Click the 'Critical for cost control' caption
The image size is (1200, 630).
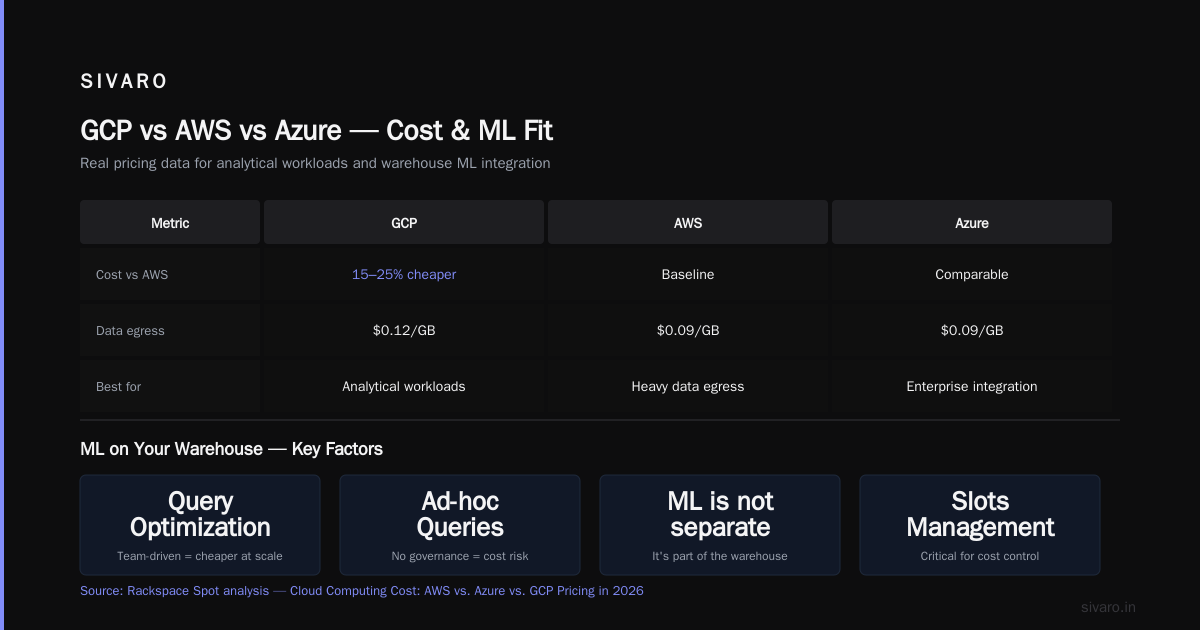[980, 556]
